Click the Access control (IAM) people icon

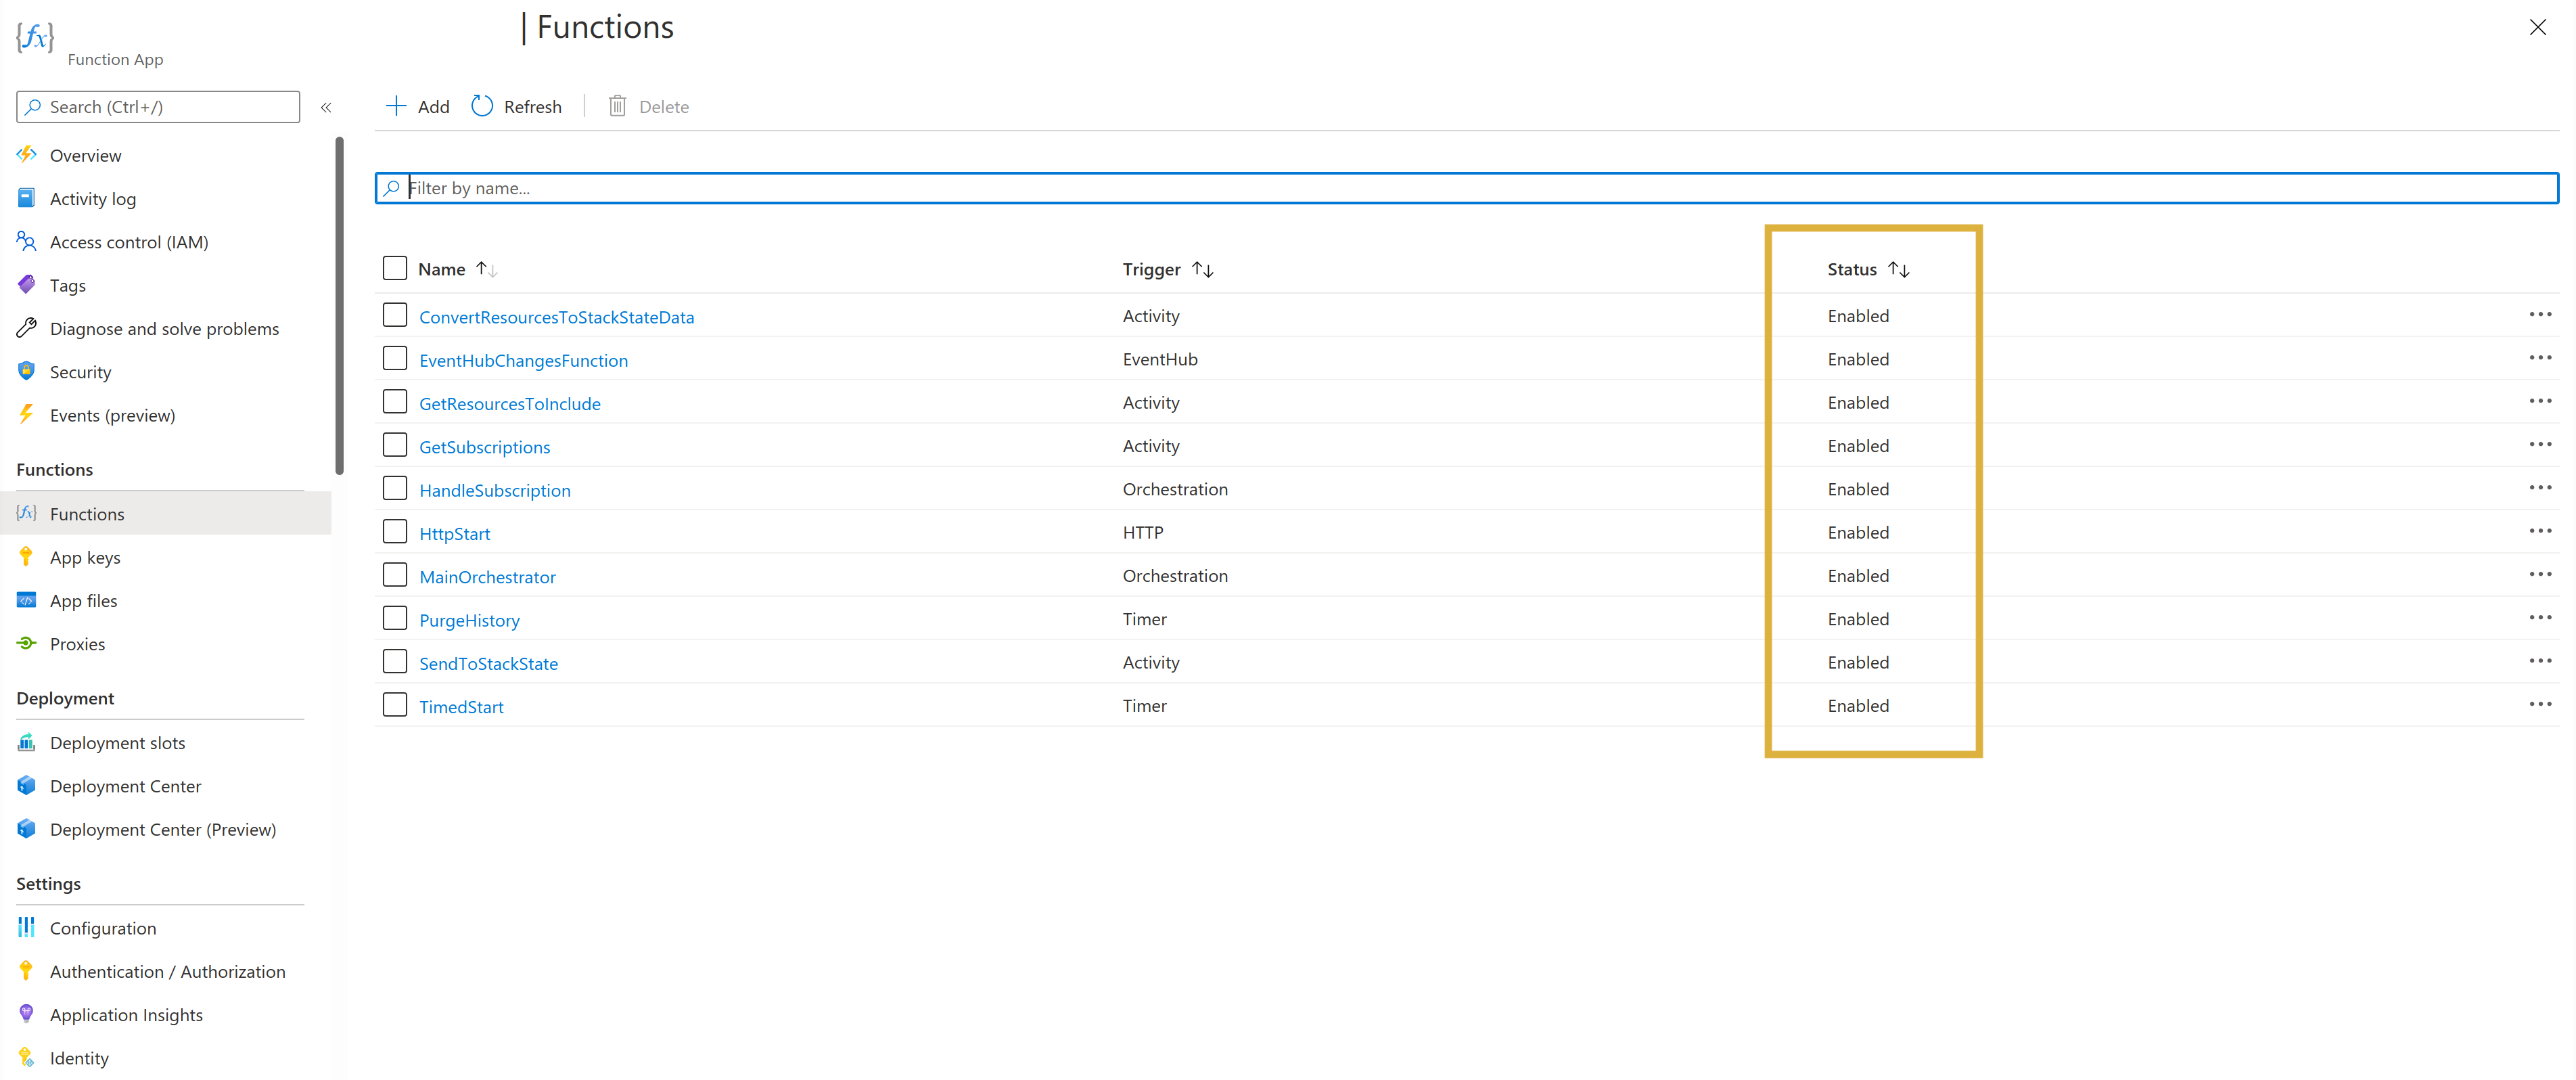pyautogui.click(x=27, y=241)
